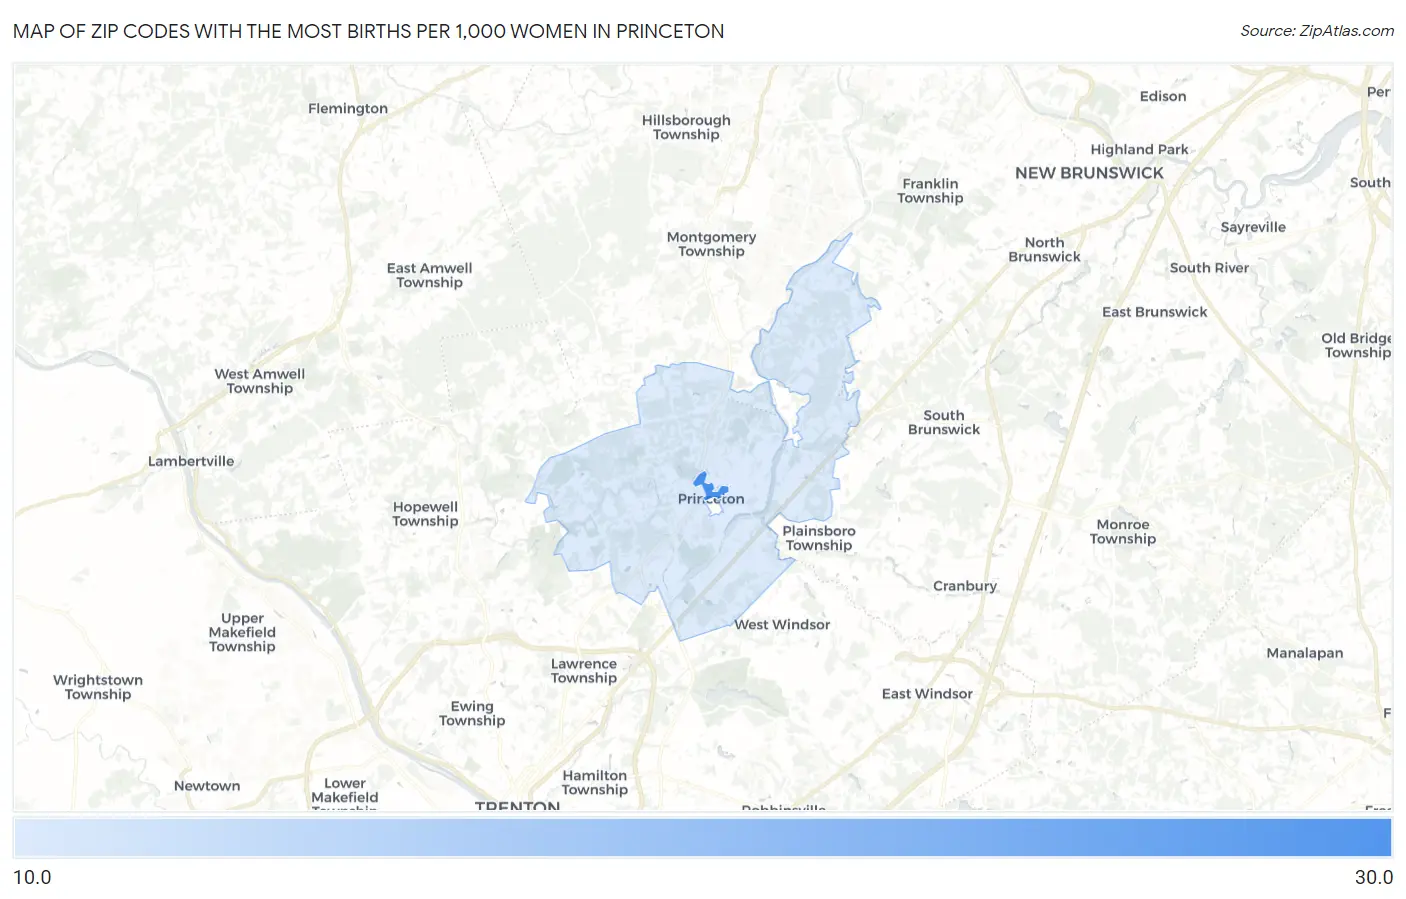Image resolution: width=1406 pixels, height=899 pixels.
Task: Click the 'Plainsboro Township' label
Action: [818, 538]
